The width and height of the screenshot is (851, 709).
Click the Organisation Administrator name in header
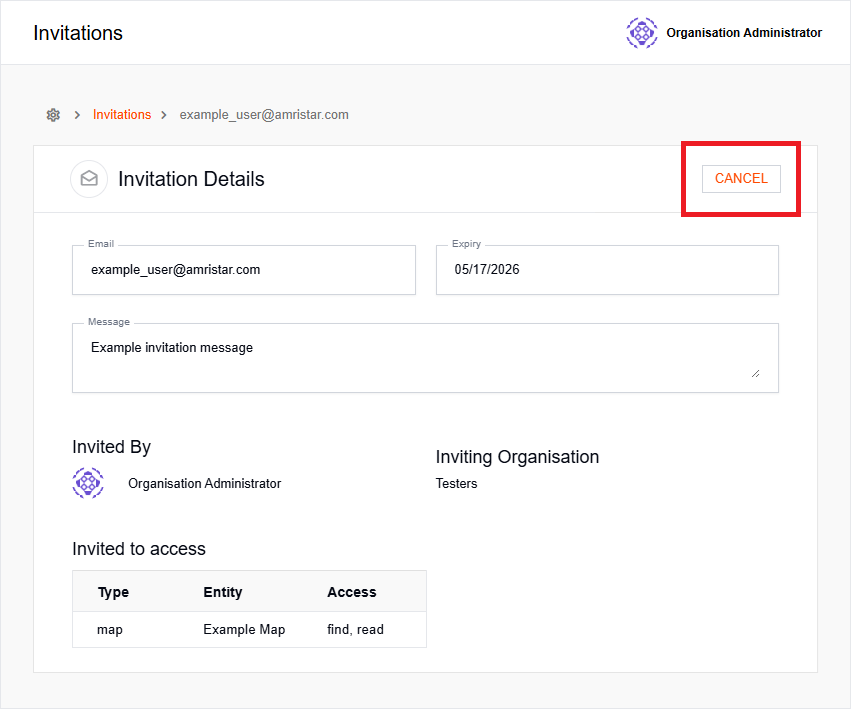coord(744,33)
